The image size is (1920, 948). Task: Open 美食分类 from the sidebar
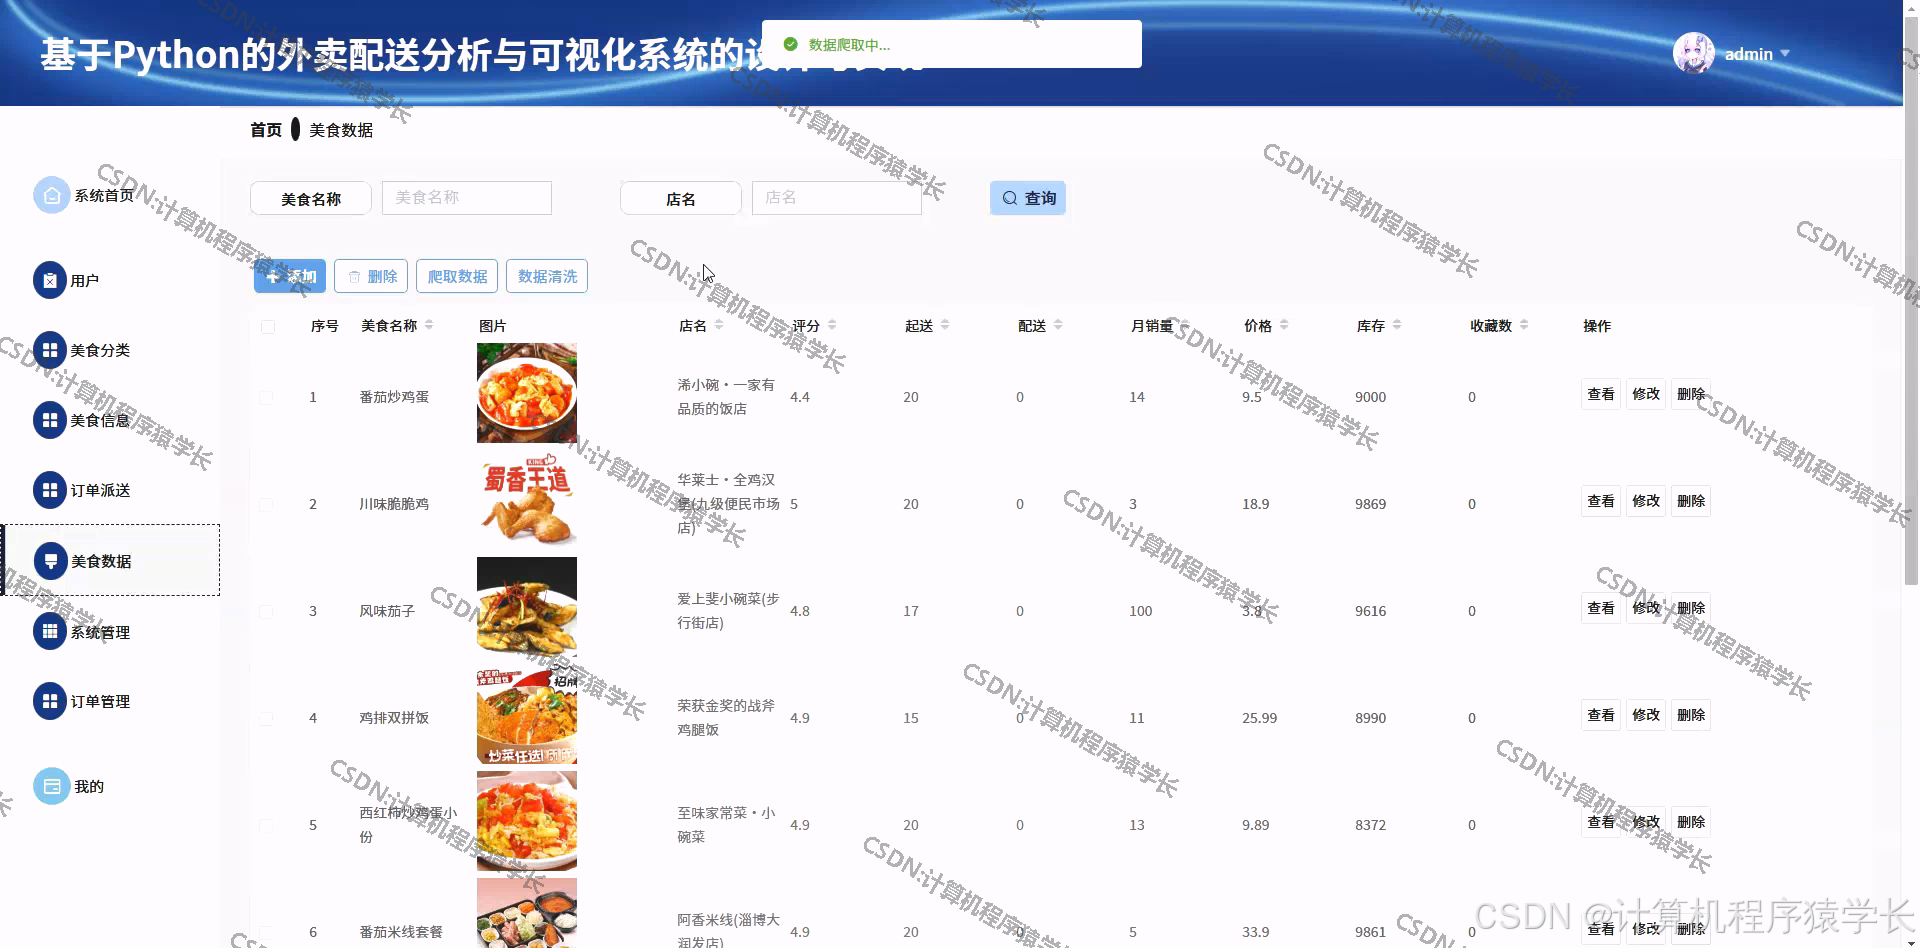pyautogui.click(x=51, y=350)
